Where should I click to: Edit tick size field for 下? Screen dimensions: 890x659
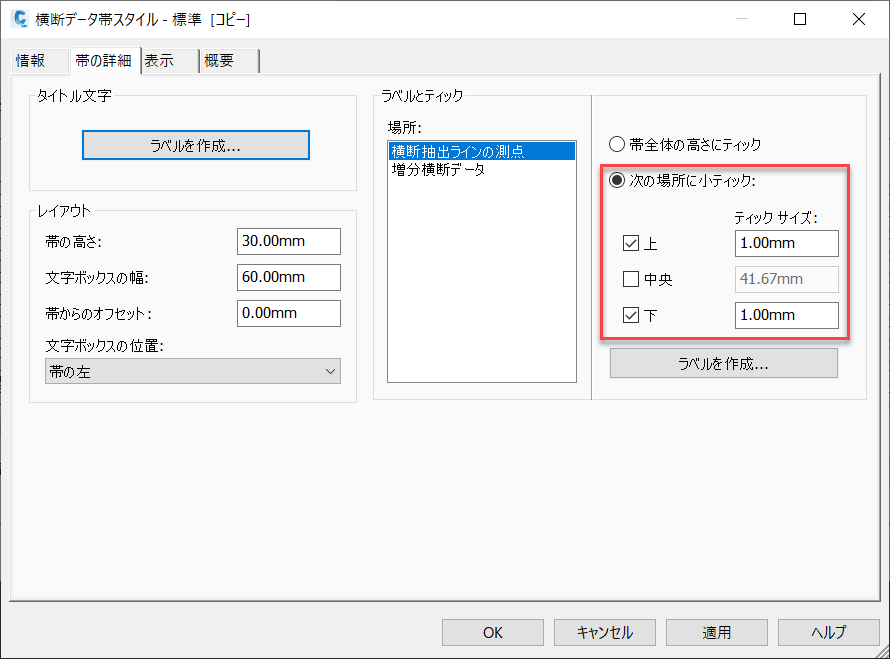coord(787,315)
